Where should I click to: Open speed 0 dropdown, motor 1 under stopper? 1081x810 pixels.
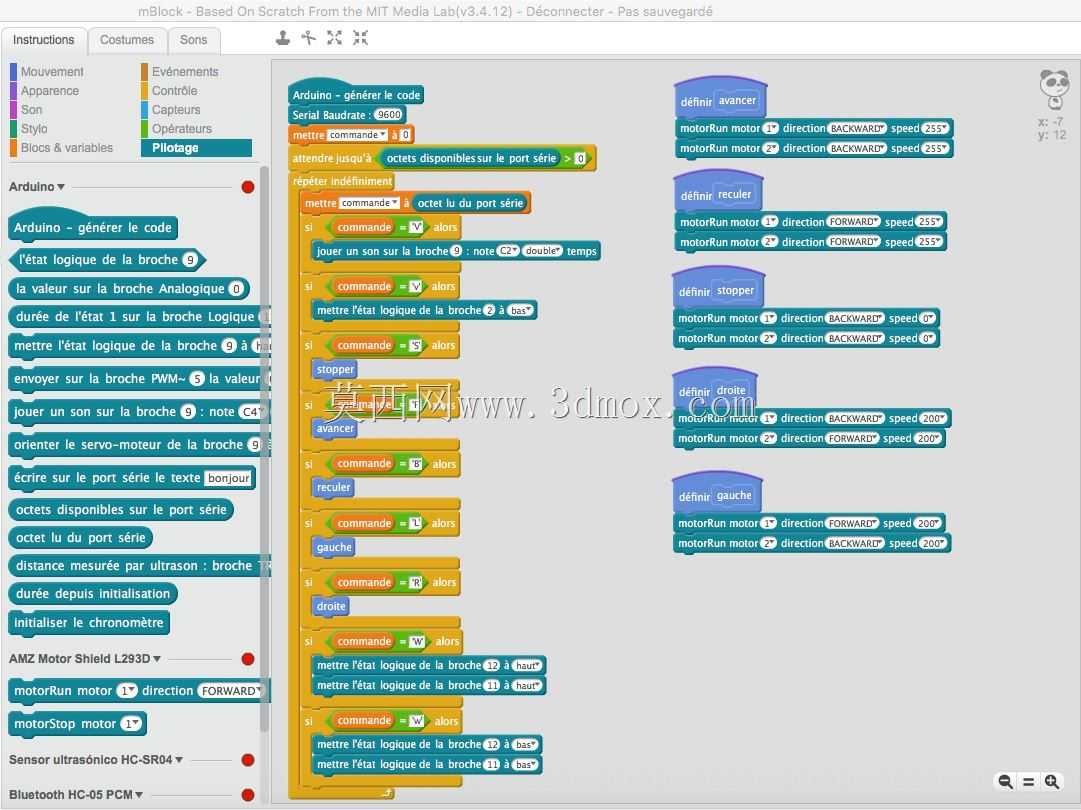928,318
